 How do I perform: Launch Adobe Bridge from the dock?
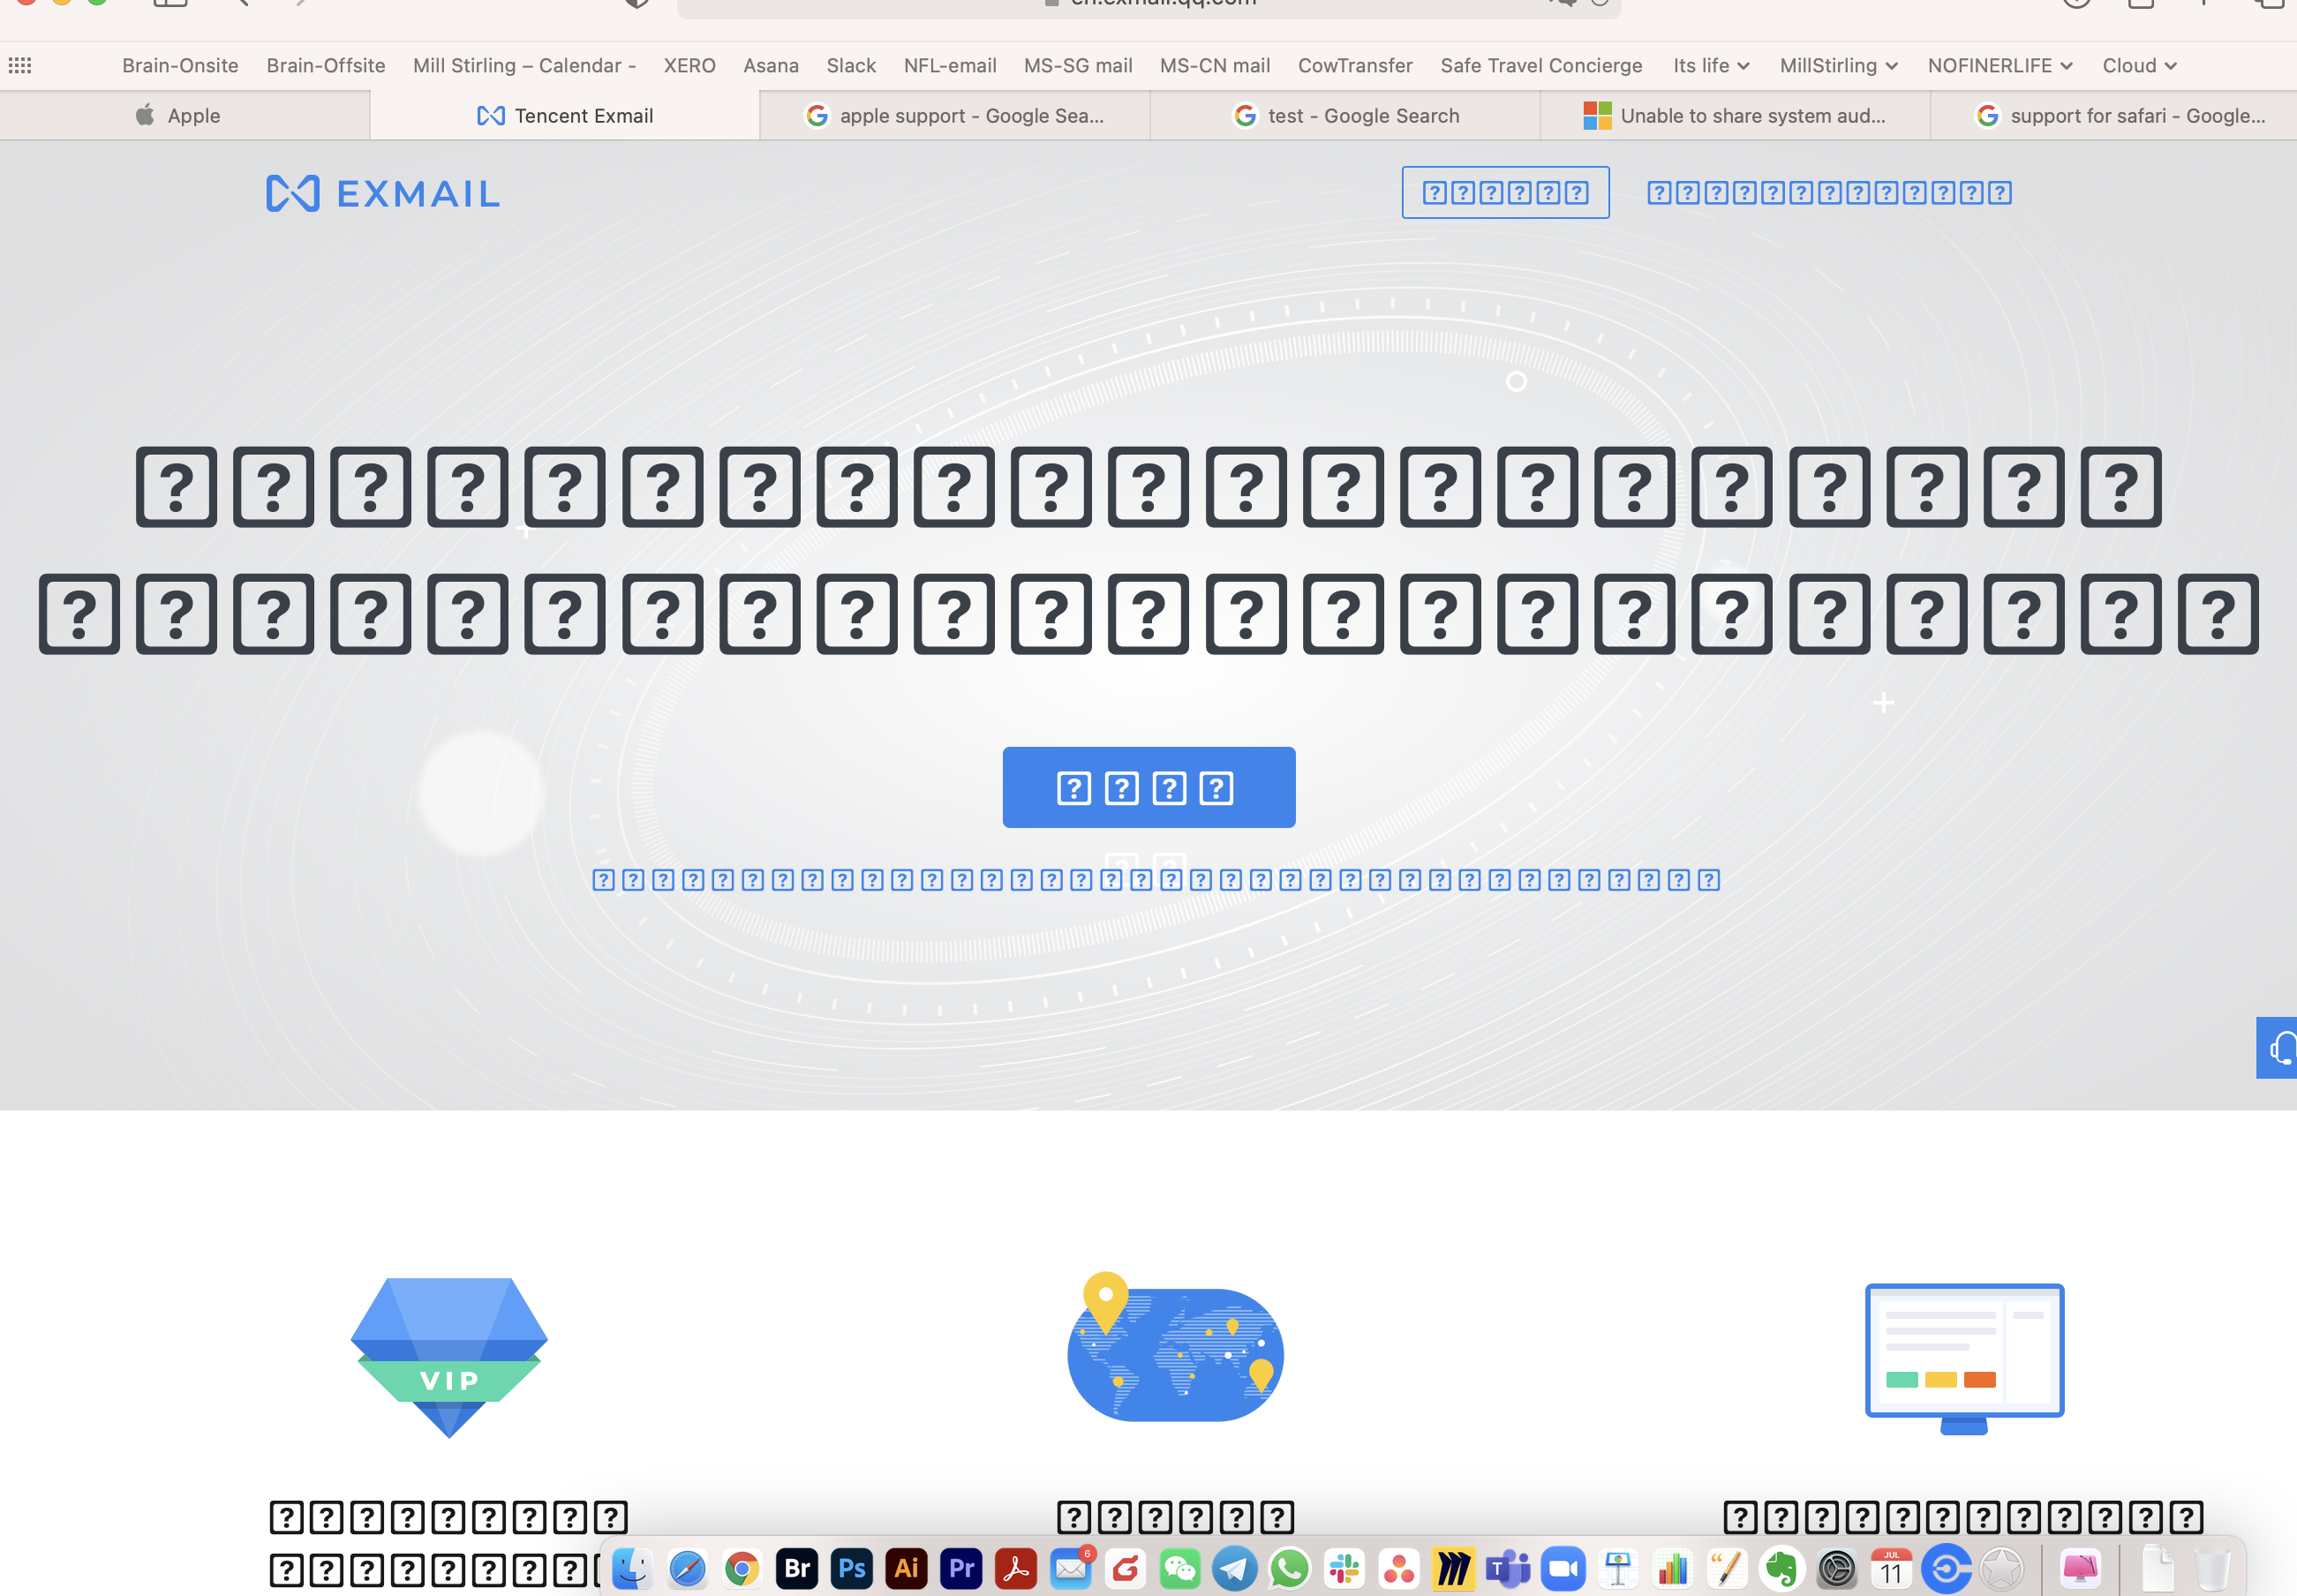797,1568
